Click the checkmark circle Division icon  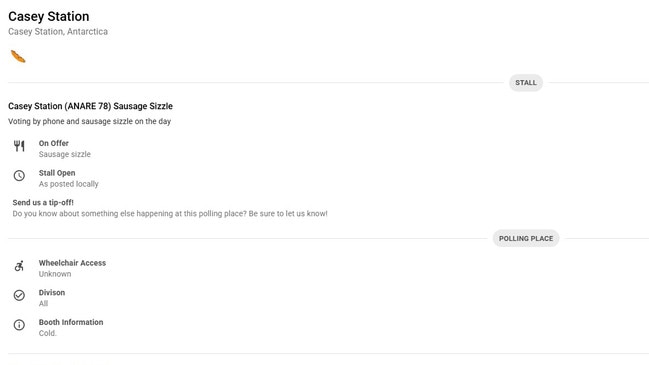(19, 295)
